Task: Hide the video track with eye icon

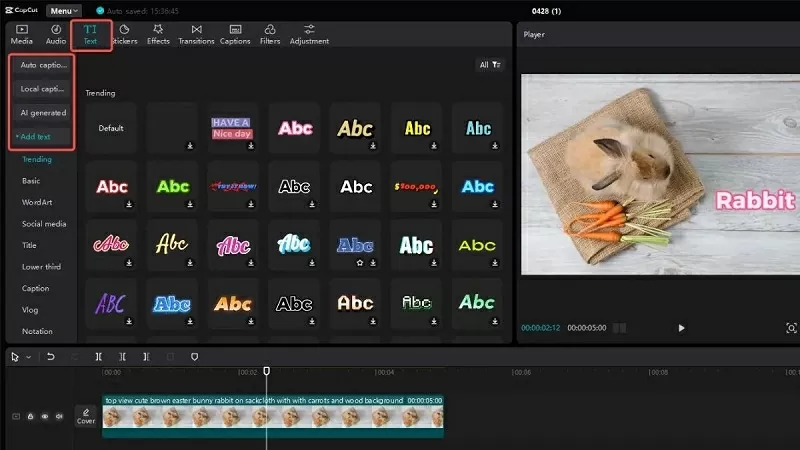Action: tap(45, 416)
